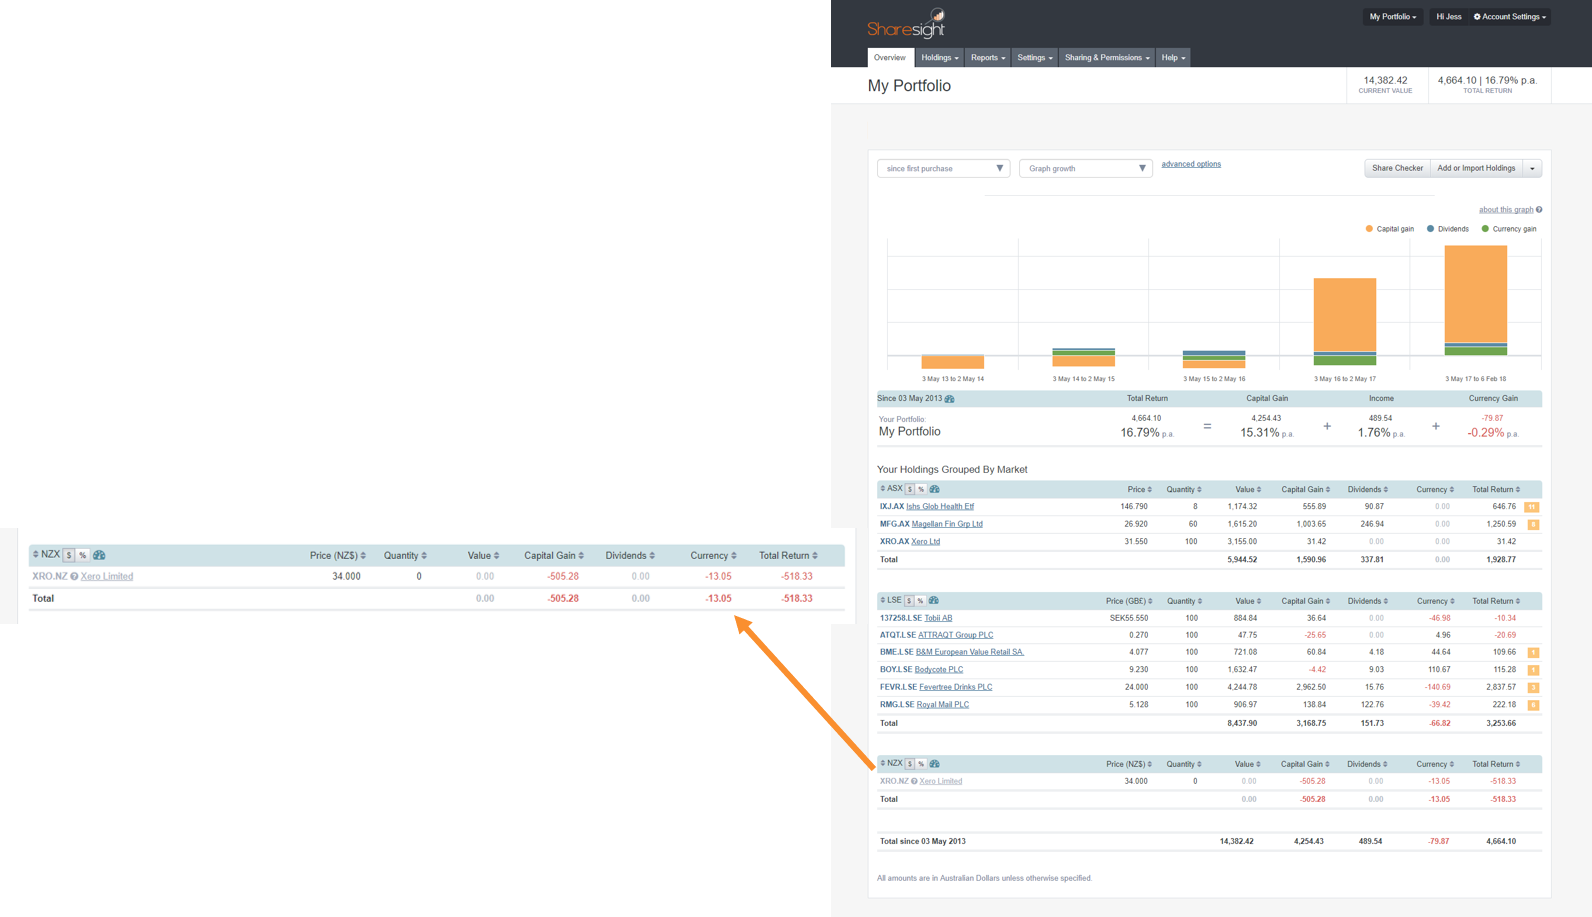
Task: Click chart bar for 3 May 17 to 6 Feb 18
Action: (x=1475, y=300)
